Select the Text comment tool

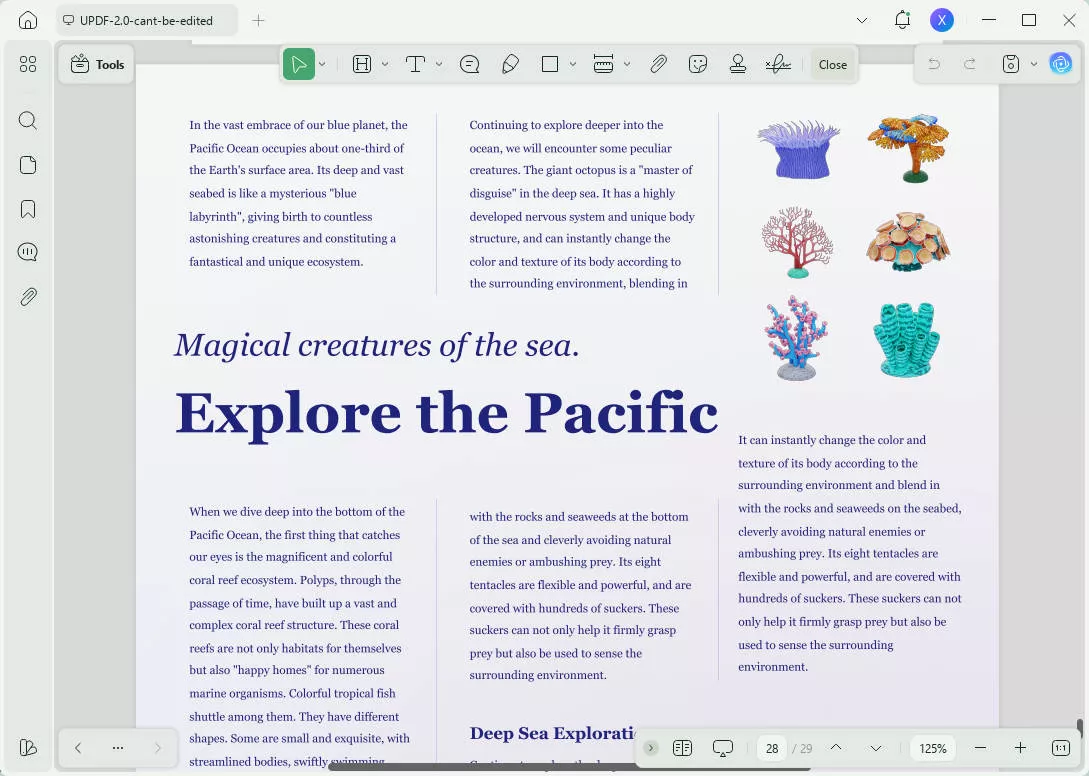pos(415,65)
